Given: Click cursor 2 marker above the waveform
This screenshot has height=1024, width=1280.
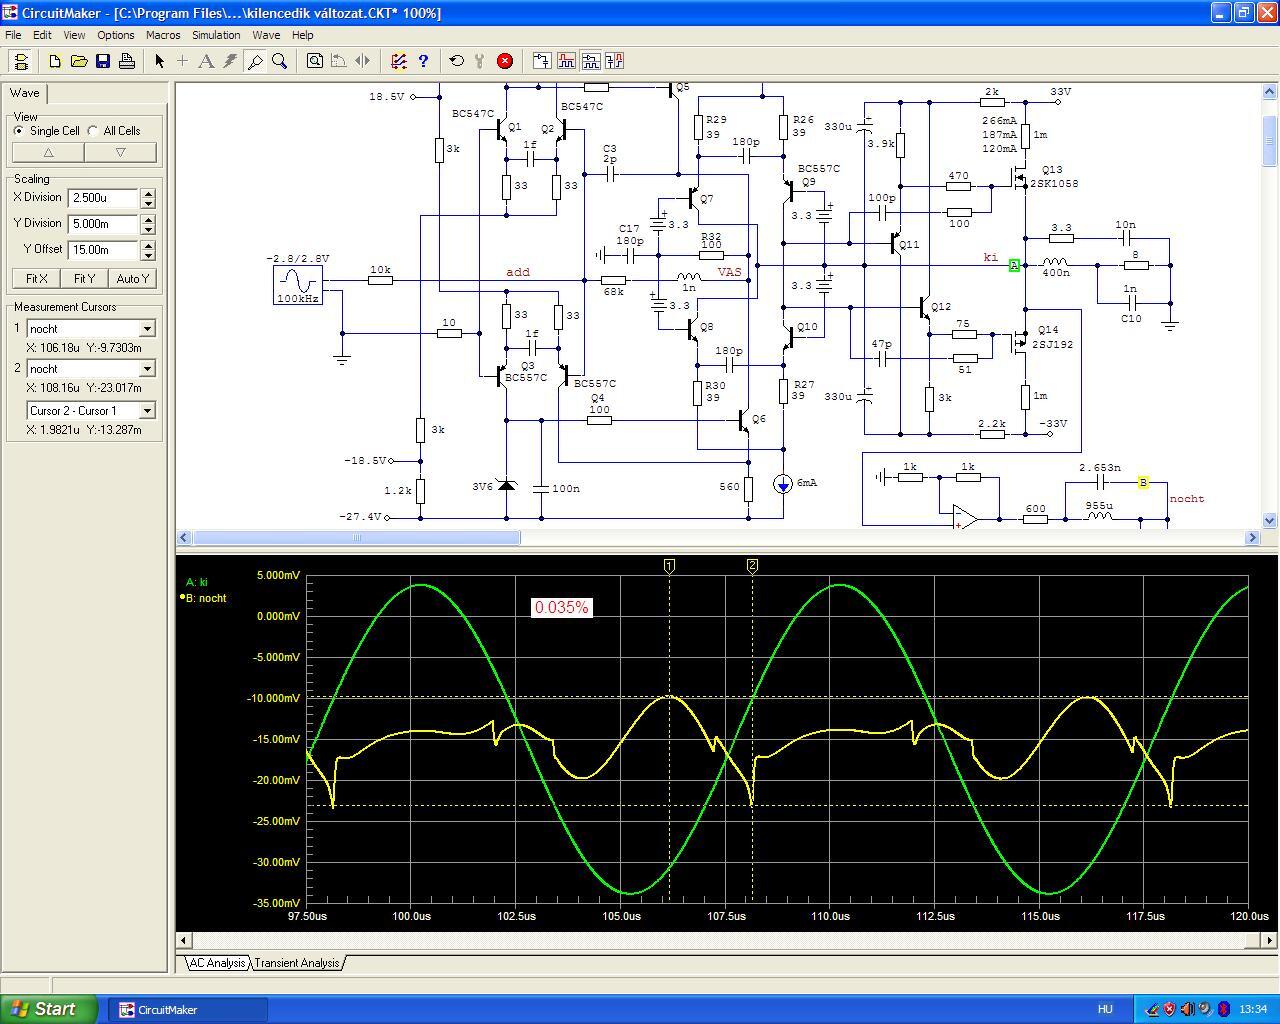Looking at the screenshot, I should point(752,566).
